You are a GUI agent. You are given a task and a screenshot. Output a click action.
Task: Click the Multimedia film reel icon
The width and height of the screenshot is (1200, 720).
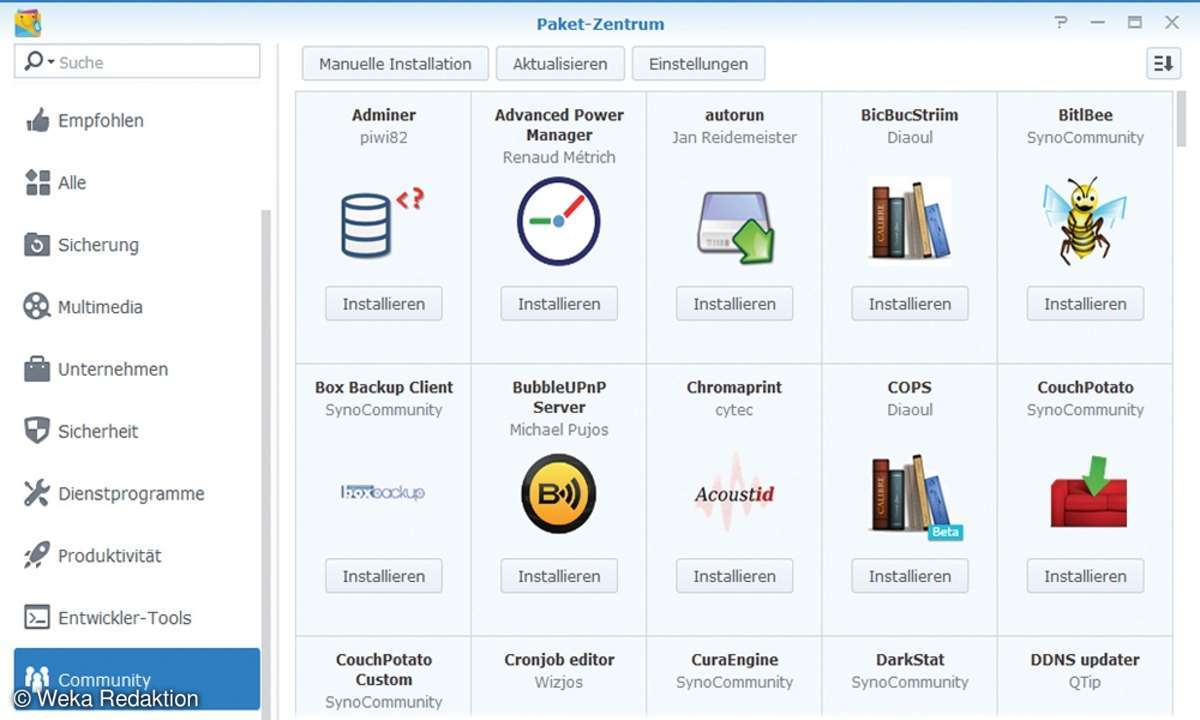tap(37, 307)
